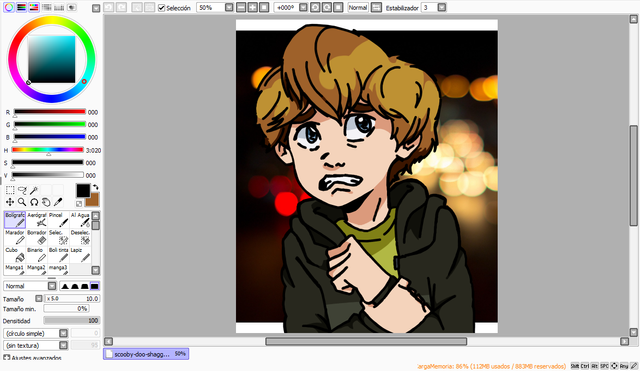Toggle the color mixer panel icon
This screenshot has height=371, width=640.
pos(47,7)
